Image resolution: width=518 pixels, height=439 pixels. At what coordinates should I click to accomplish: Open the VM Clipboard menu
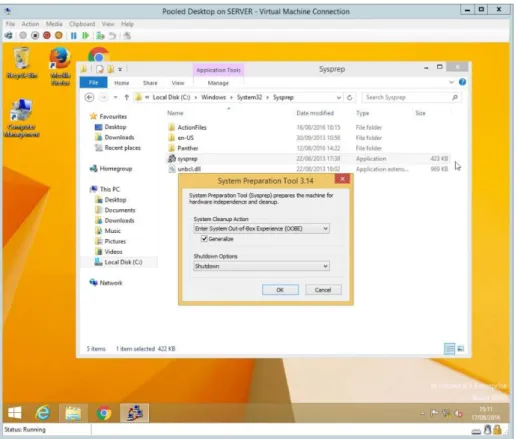coord(82,24)
